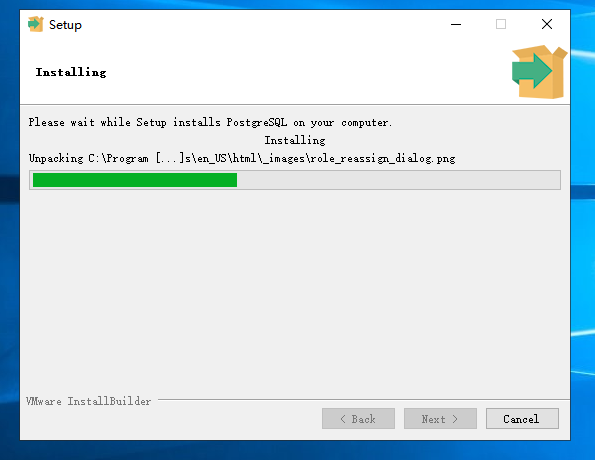595x460 pixels.
Task: Click the unfilled grey portion of progress bar
Action: [x=398, y=180]
